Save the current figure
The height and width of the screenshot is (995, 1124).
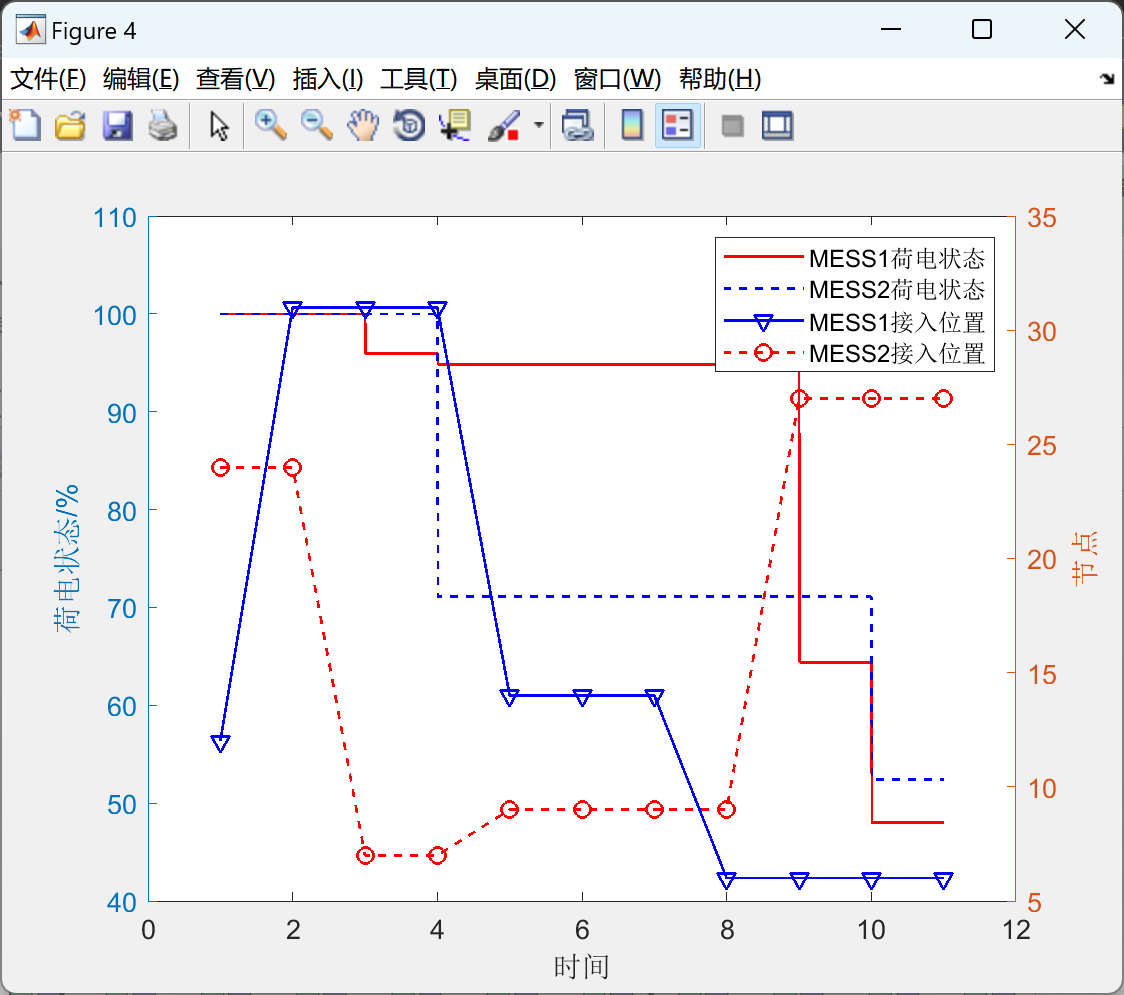coord(117,125)
